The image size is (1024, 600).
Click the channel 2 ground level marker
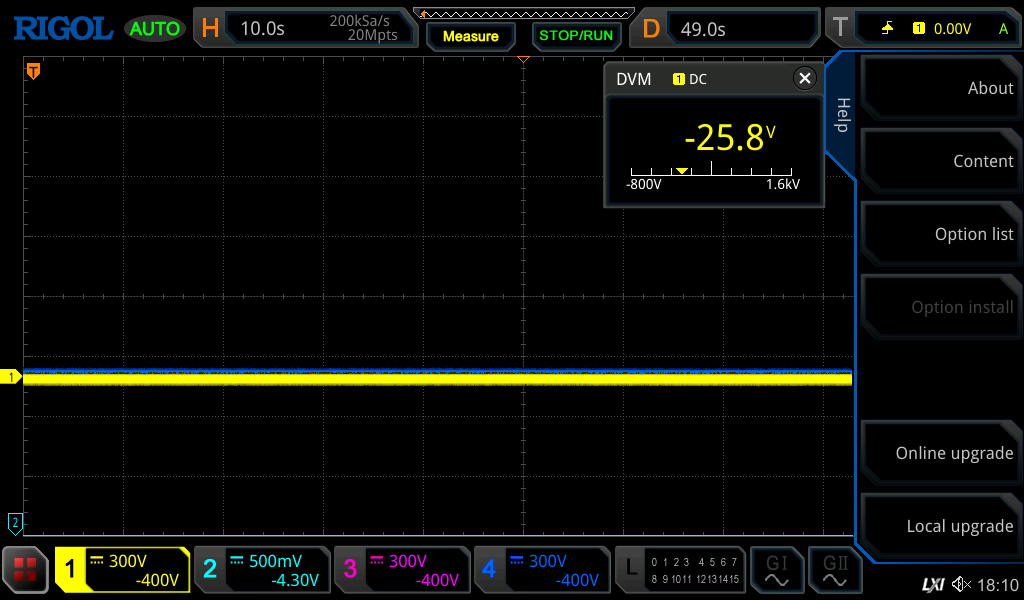[x=15, y=522]
